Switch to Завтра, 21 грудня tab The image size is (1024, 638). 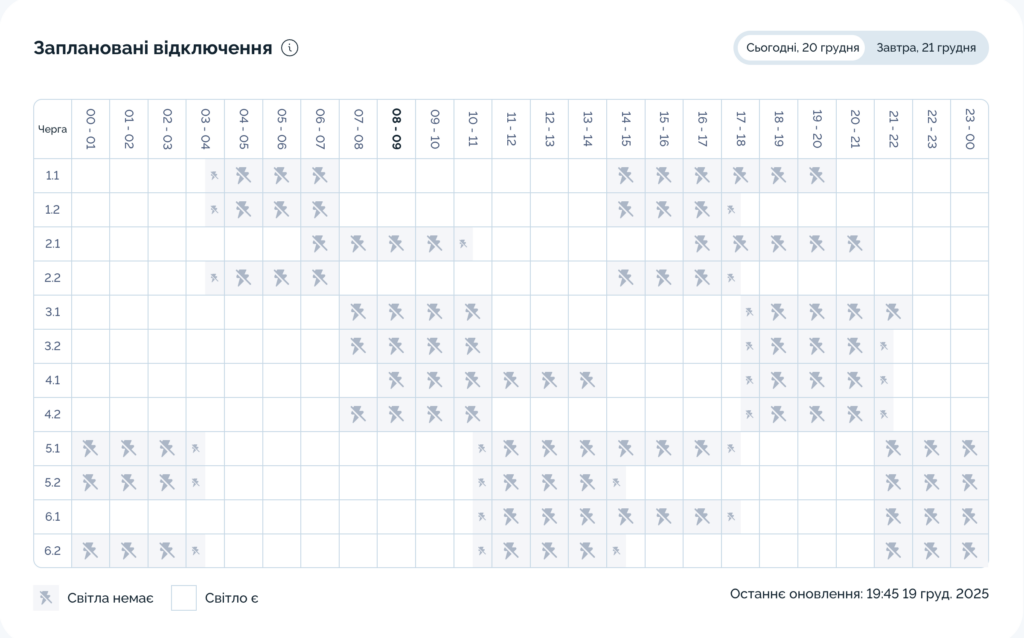[x=926, y=48]
